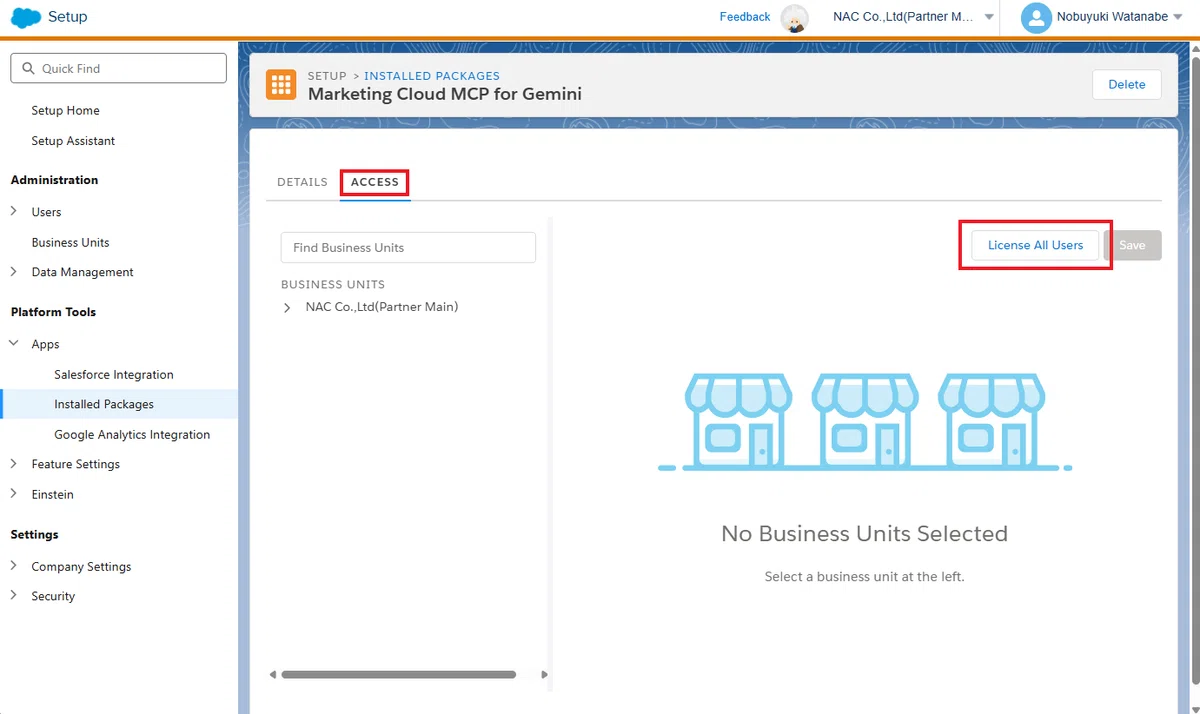Expand the Einstein section chevron
The image size is (1200, 714).
pyautogui.click(x=14, y=494)
